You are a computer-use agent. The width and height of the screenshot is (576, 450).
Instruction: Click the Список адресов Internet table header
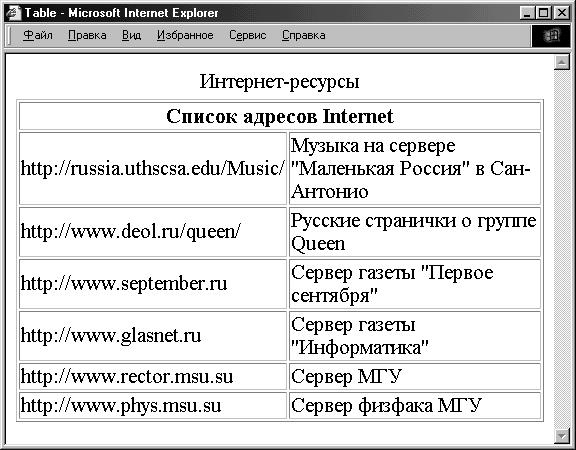pos(280,116)
